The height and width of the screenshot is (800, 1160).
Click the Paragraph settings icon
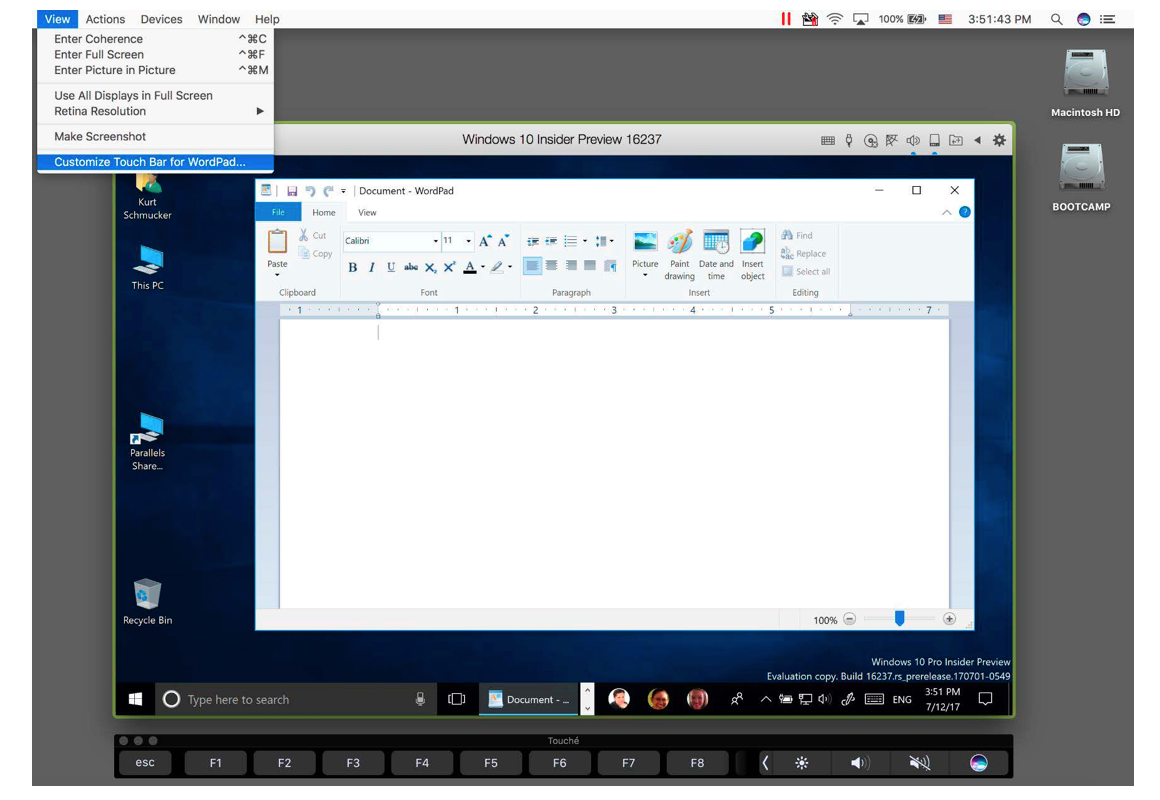click(x=610, y=266)
